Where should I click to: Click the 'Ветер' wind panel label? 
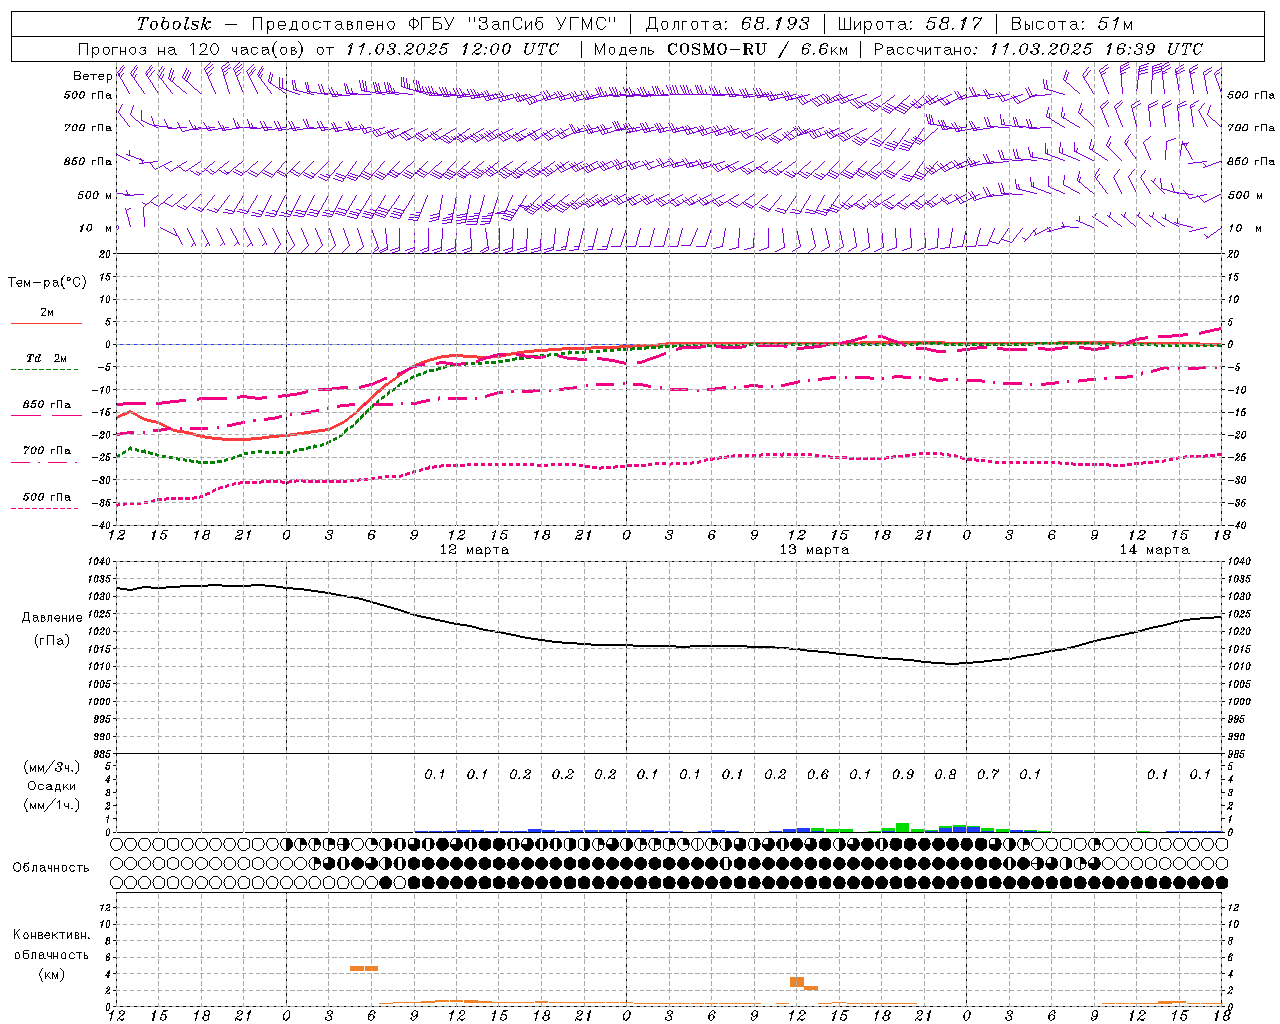click(x=92, y=76)
